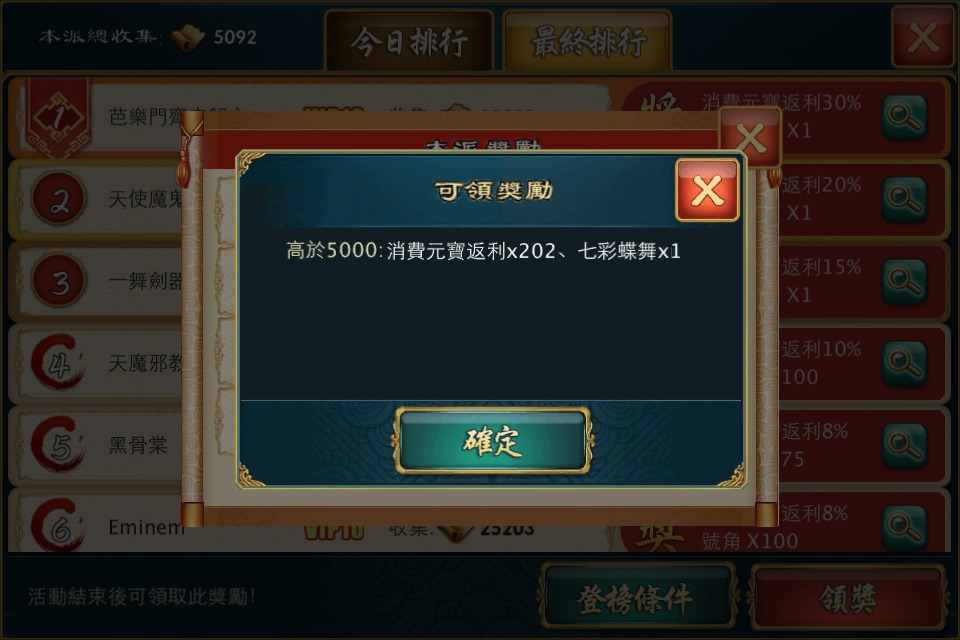Click the 本派總收集 scroll icon
The image size is (960, 640).
point(187,38)
